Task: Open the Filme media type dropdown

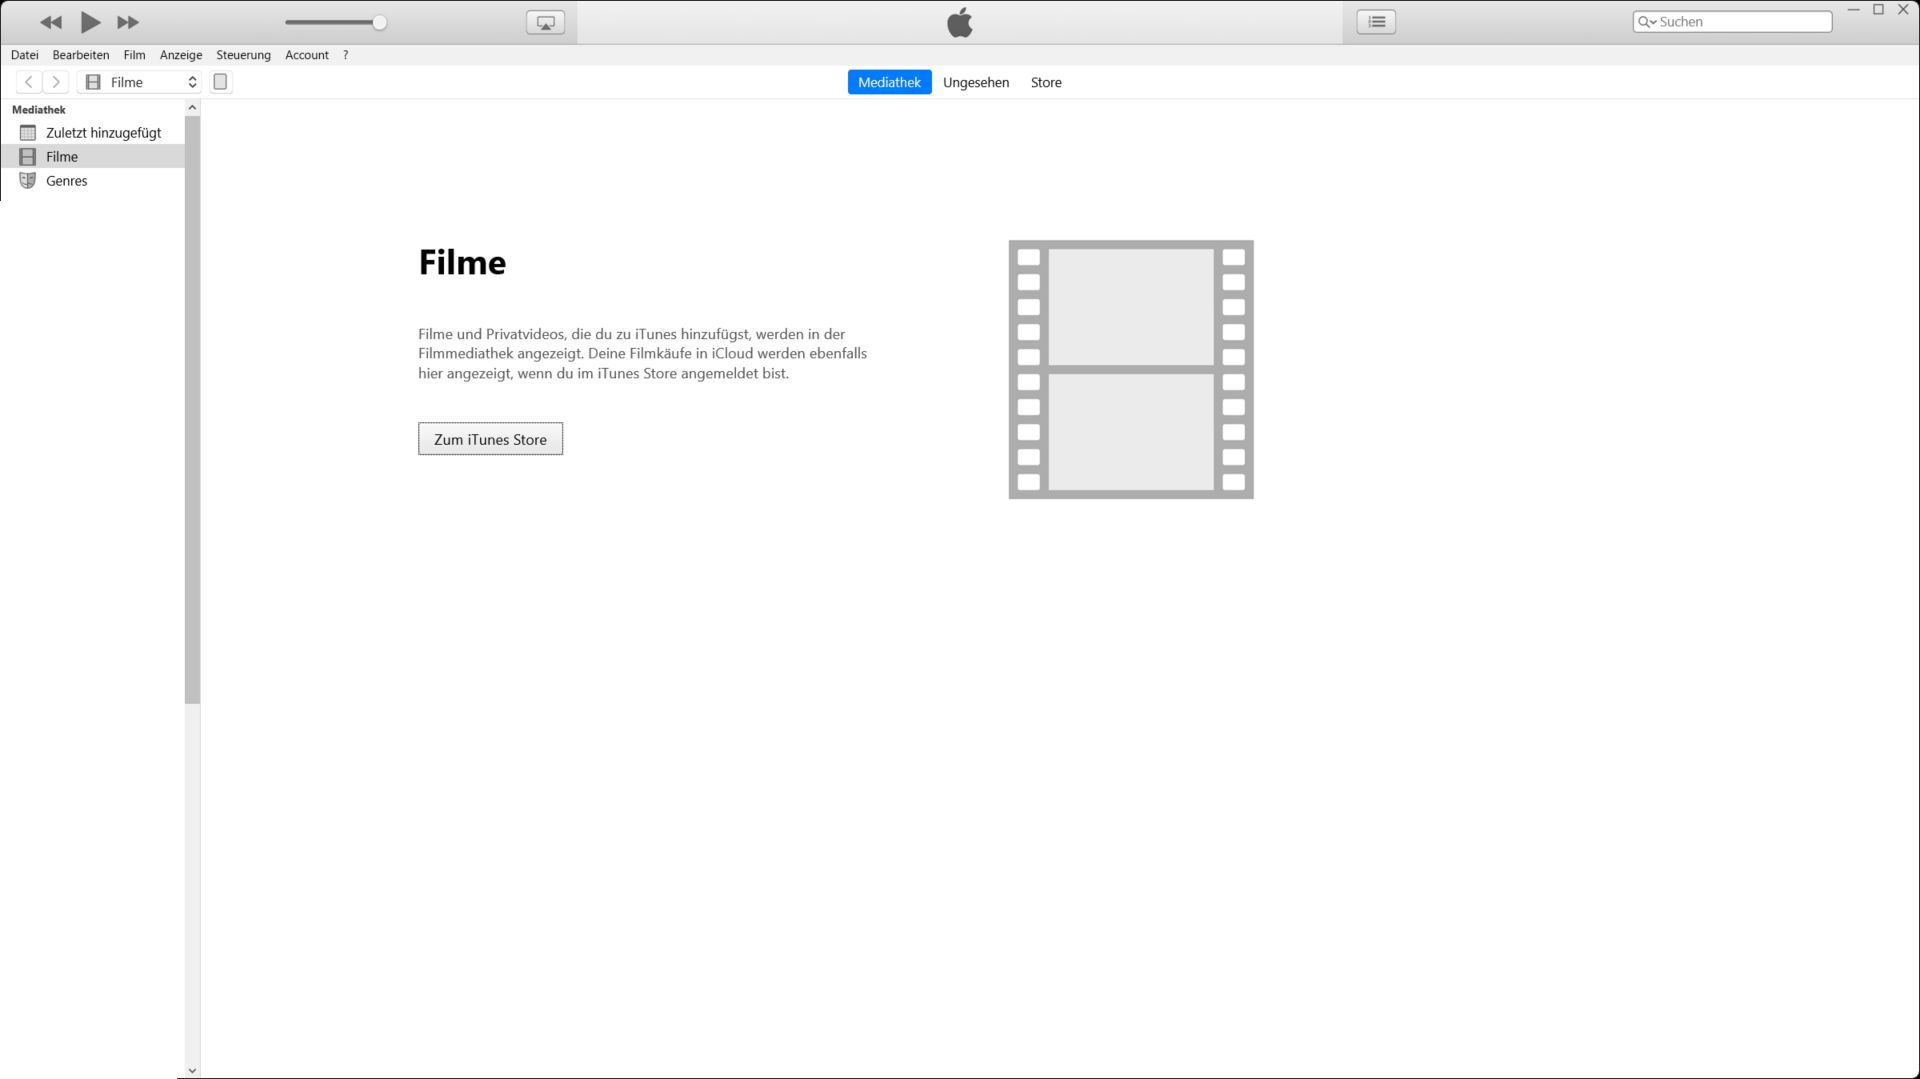Action: pos(139,82)
